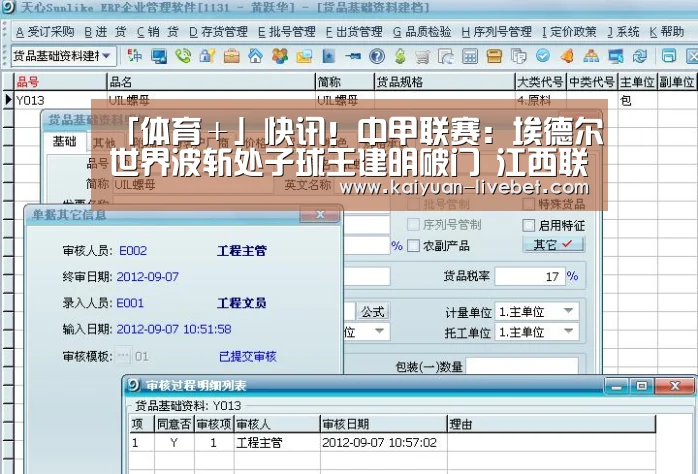This screenshot has width=698, height=474.
Task: Click the yellow envelope mail icon
Action: [x=304, y=56]
